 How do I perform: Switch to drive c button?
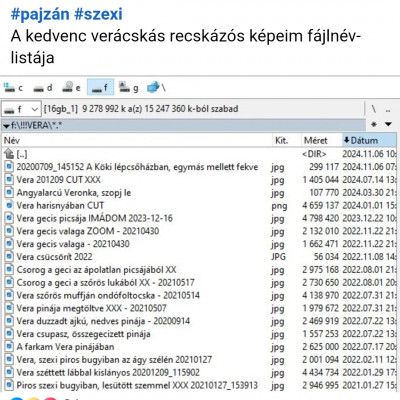pyautogui.click(x=13, y=88)
